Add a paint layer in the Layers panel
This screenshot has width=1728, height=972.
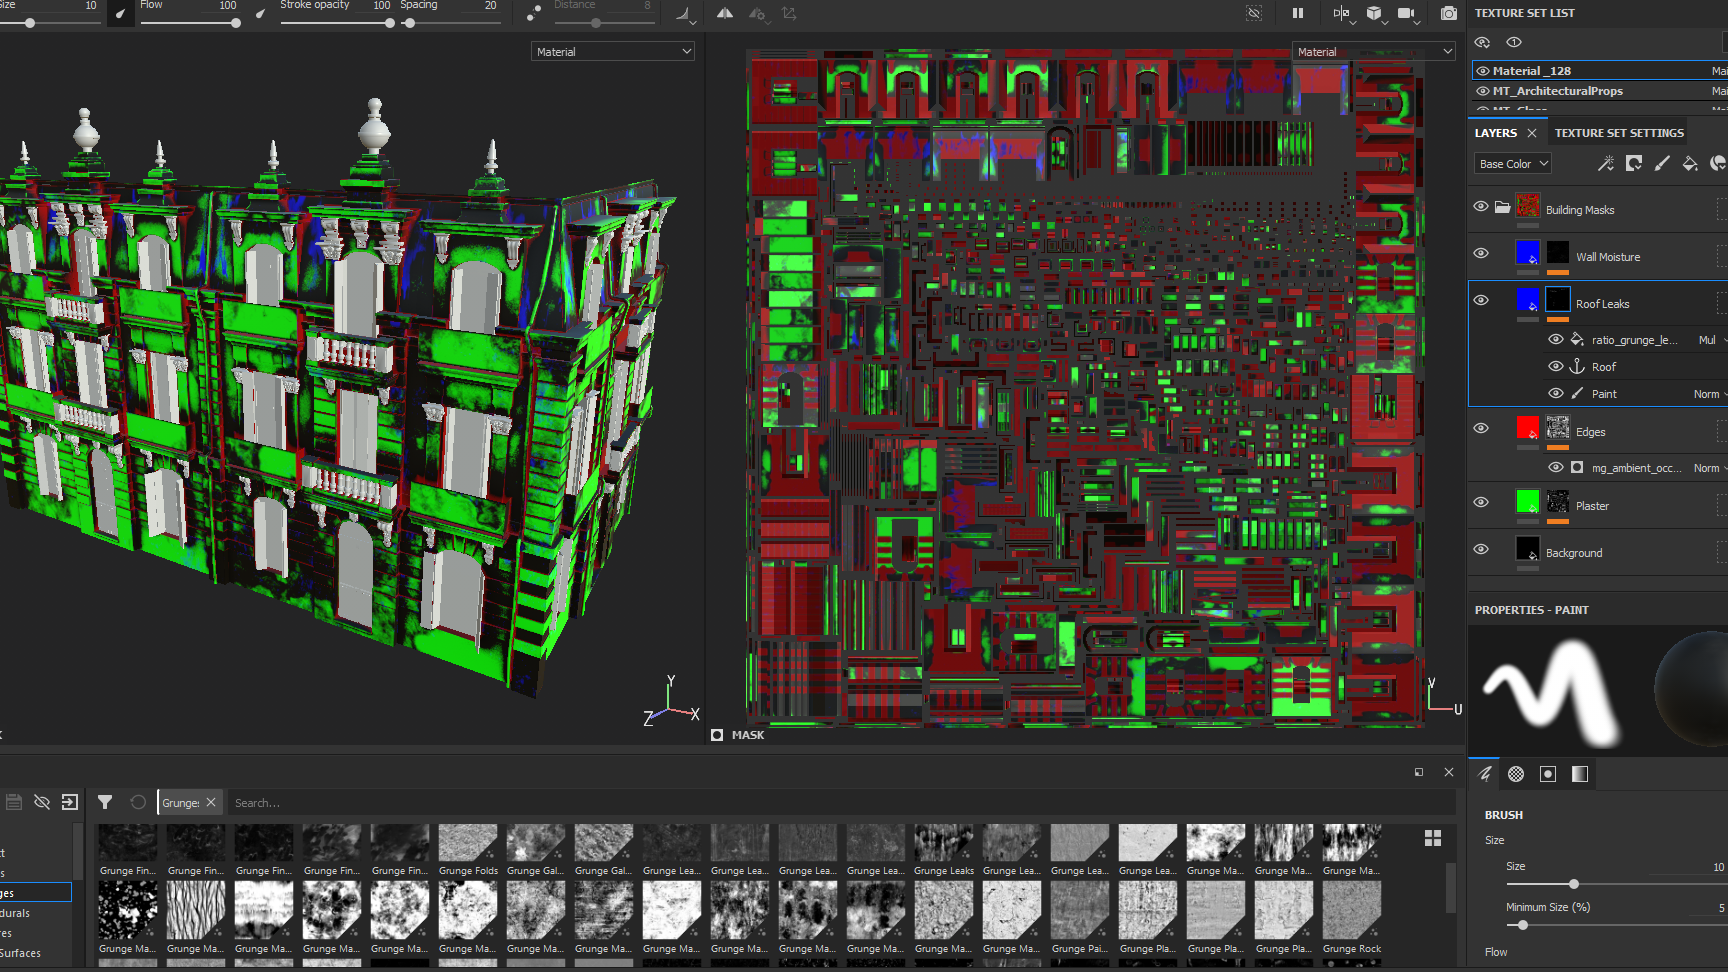coord(1662,163)
